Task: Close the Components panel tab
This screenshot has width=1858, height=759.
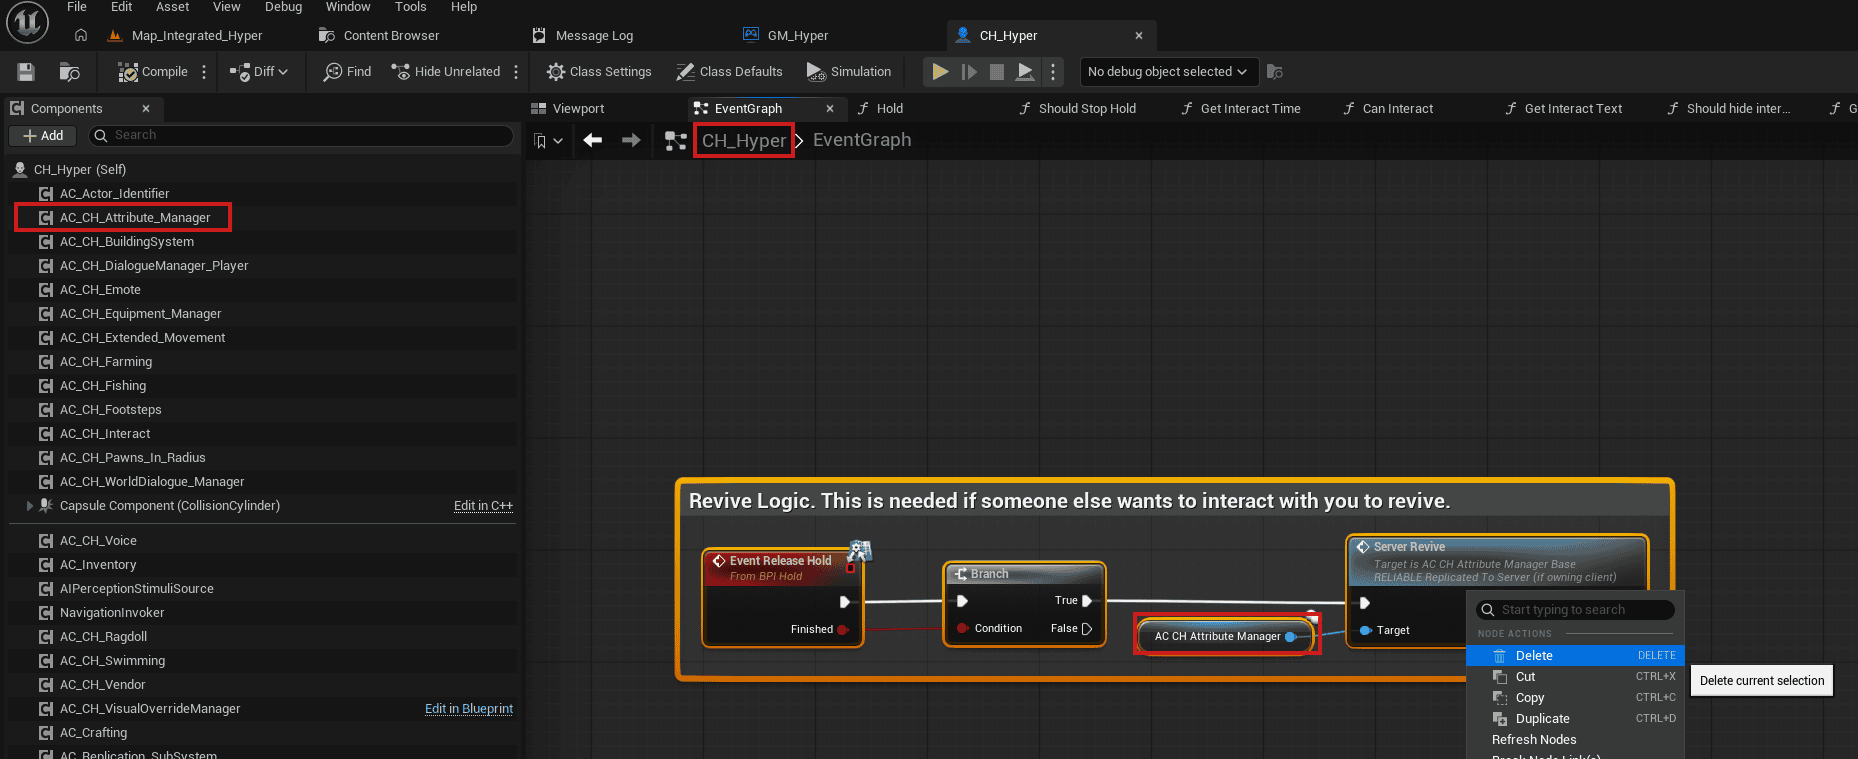Action: 146,109
